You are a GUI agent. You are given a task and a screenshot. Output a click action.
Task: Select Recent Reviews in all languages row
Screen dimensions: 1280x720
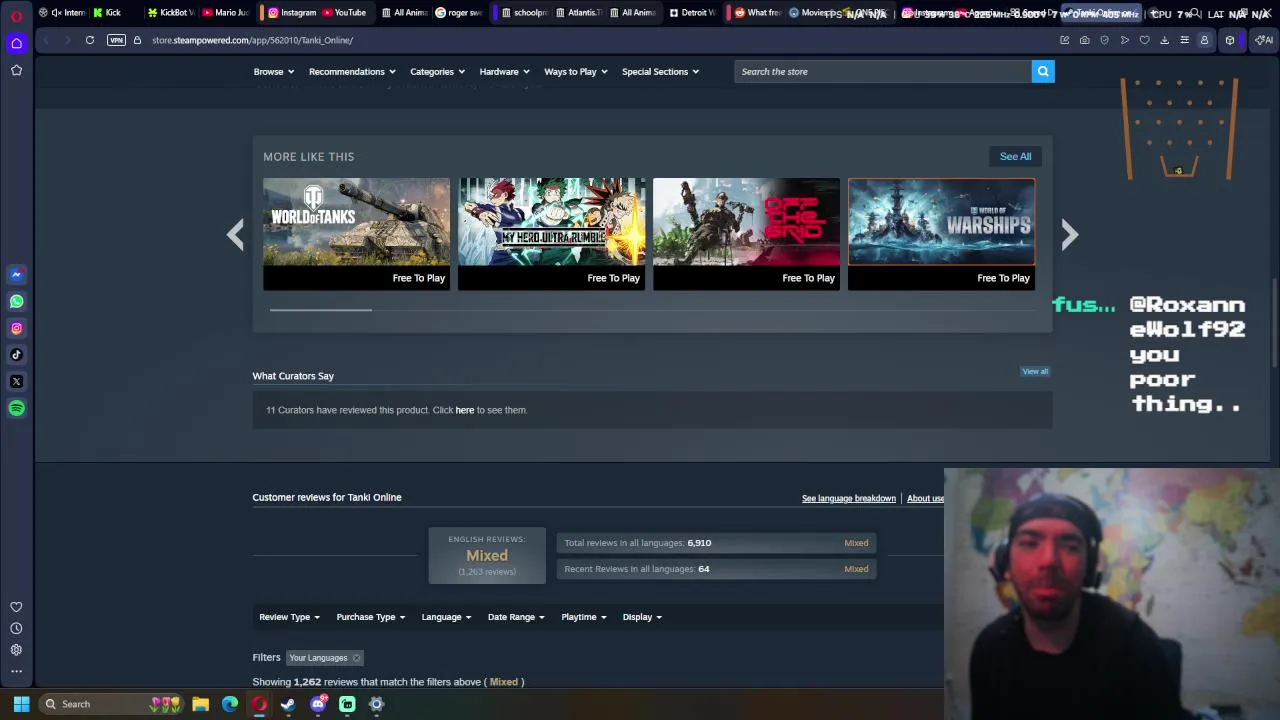click(716, 569)
